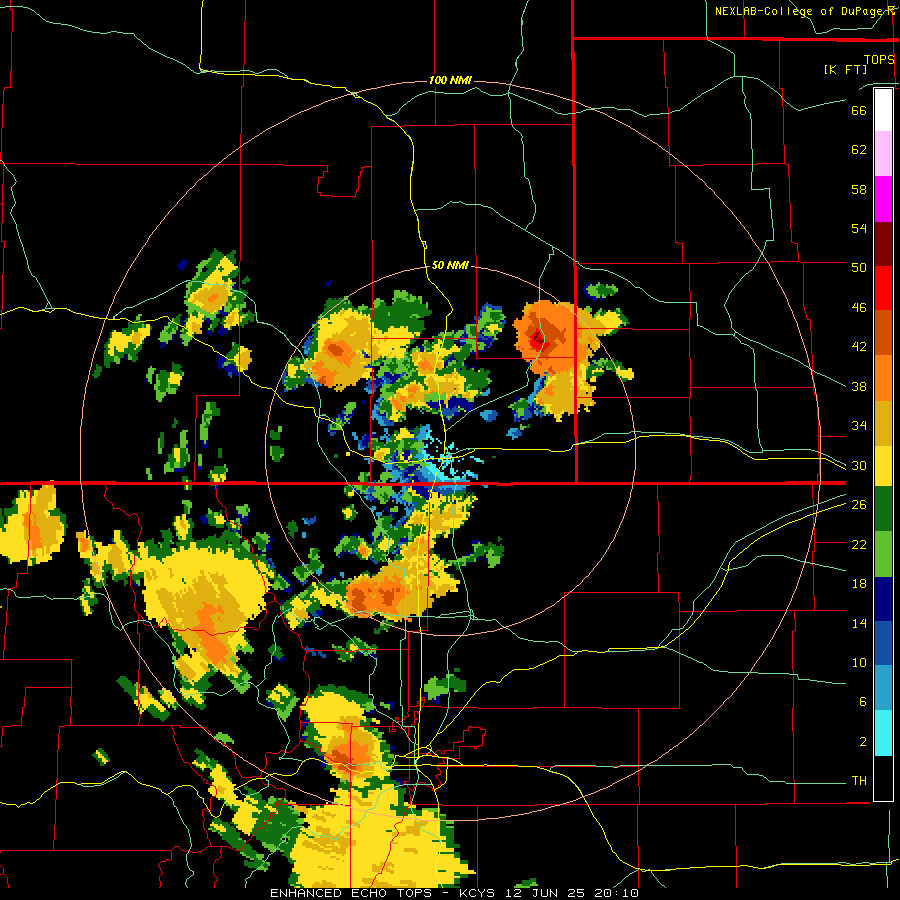Click the legend value 62
The image size is (900, 900).
coord(859,150)
